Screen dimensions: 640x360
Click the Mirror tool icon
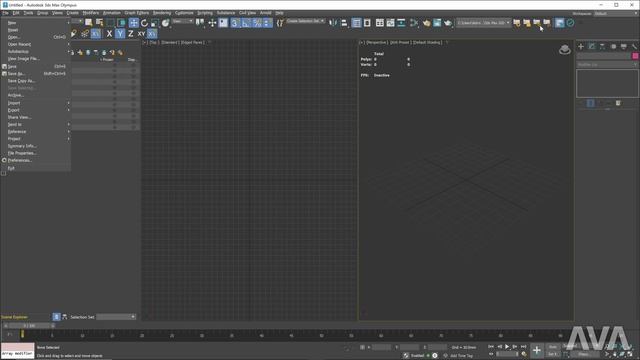[333, 23]
